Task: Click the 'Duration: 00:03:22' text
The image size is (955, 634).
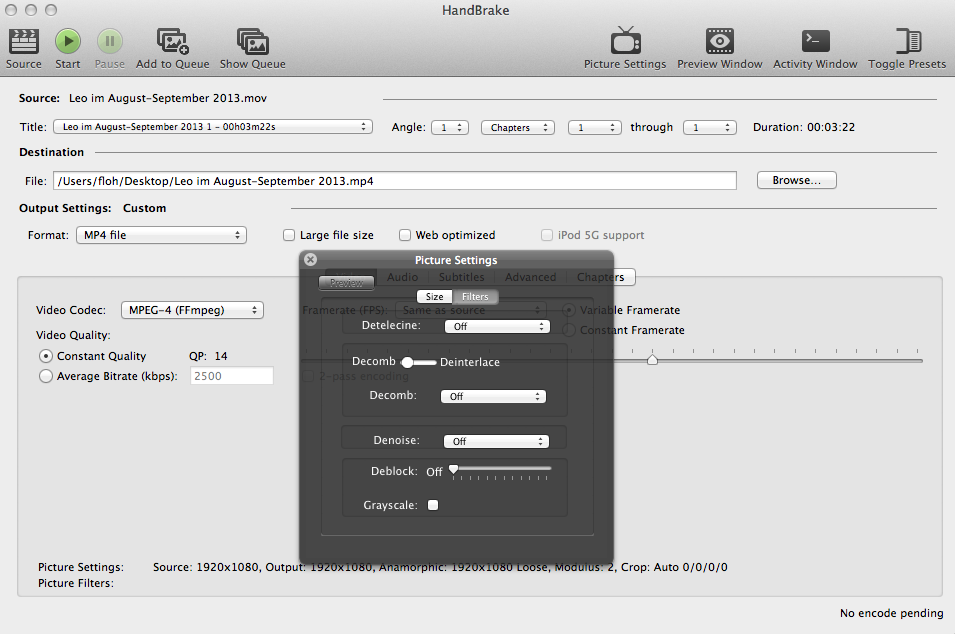Action: [804, 127]
